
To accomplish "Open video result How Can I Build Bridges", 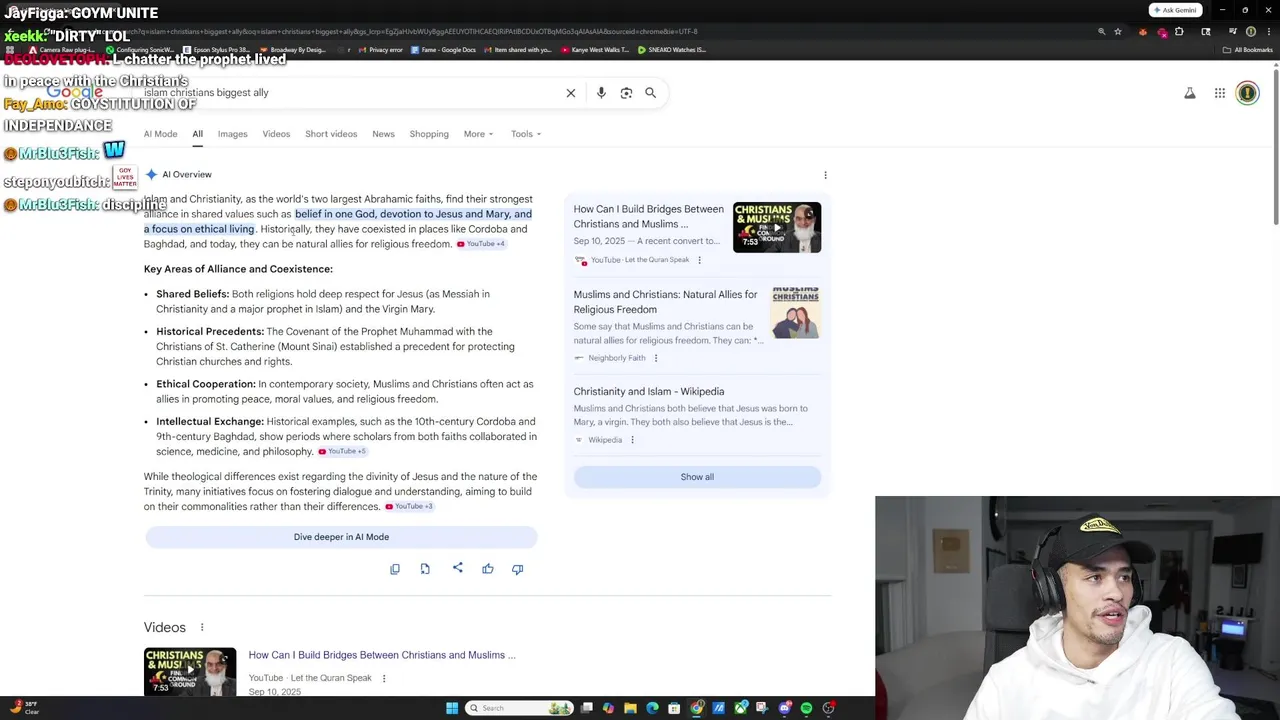I will click(x=382, y=655).
